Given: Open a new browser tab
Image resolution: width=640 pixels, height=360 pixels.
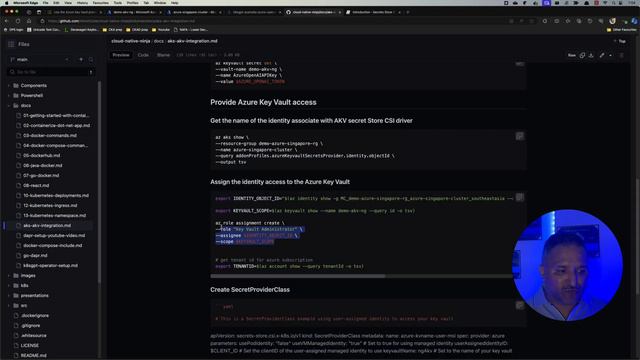Looking at the screenshot, I should (x=408, y=12).
